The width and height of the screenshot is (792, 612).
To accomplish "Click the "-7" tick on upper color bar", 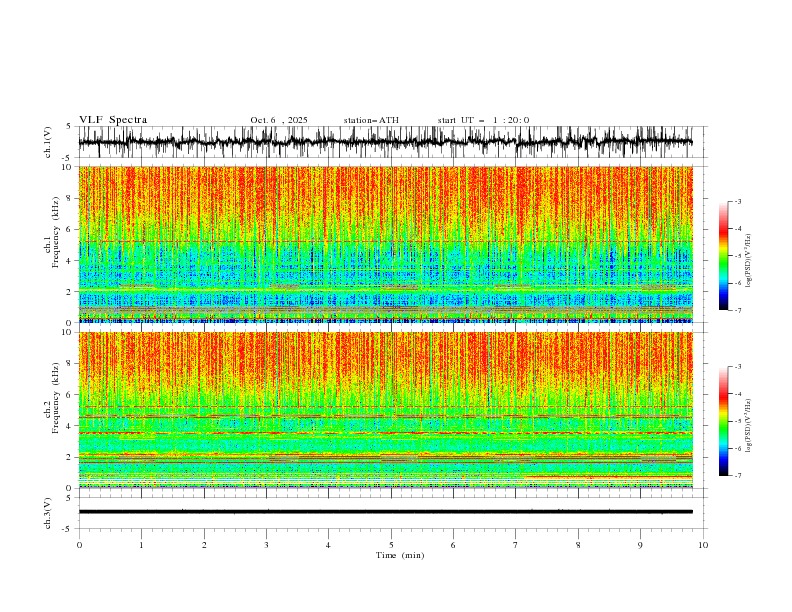I will pos(737,310).
